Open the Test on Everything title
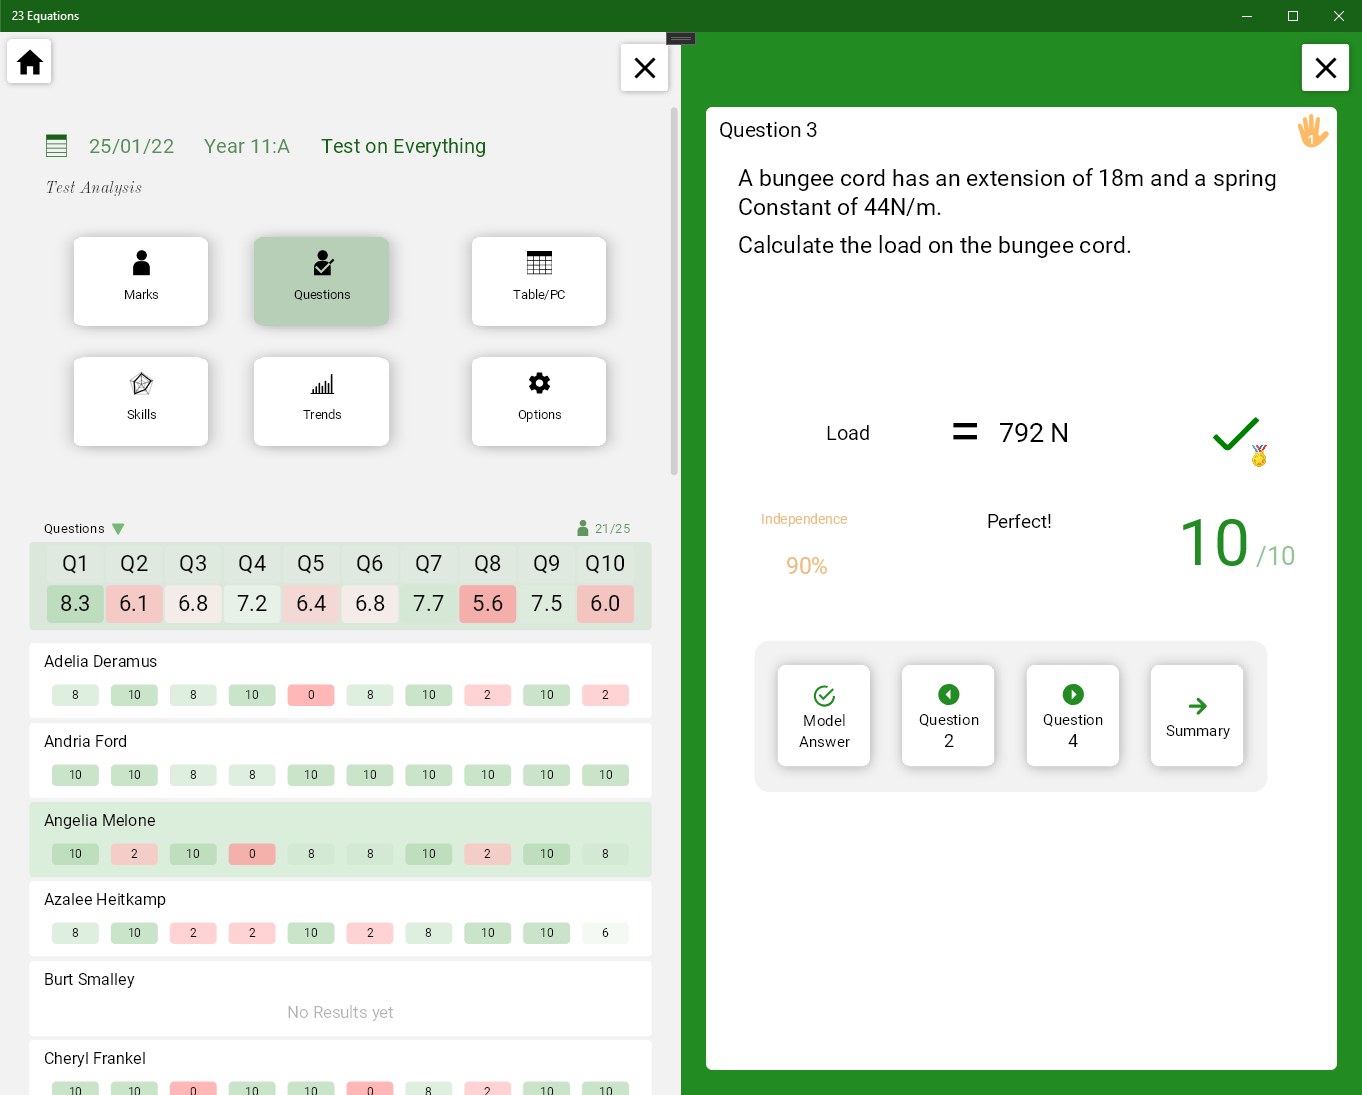This screenshot has height=1095, width=1362. click(403, 146)
